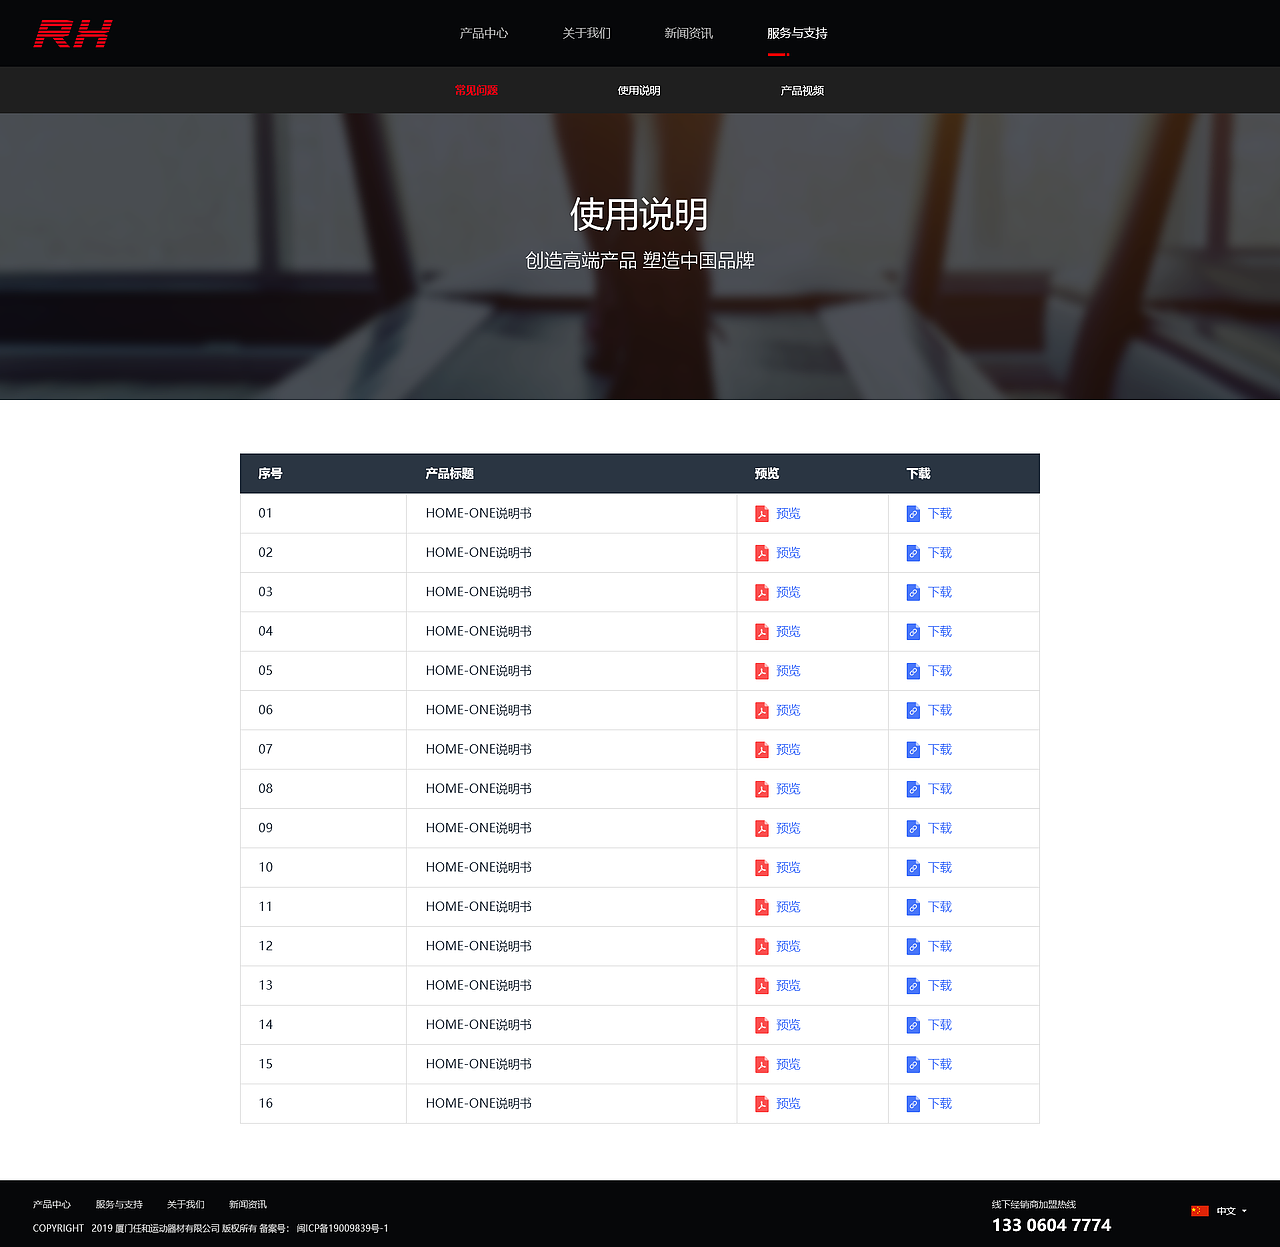Click the 下载 link in row 11
Image resolution: width=1280 pixels, height=1247 pixels.
pos(940,907)
